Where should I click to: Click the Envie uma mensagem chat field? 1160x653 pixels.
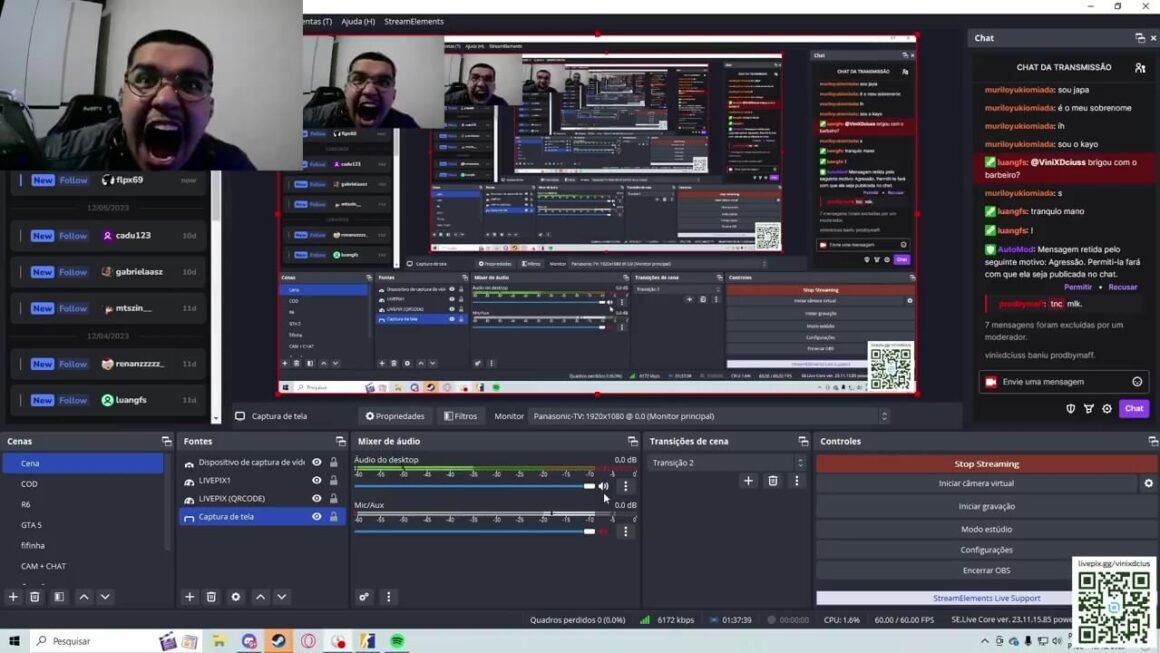coord(1058,382)
